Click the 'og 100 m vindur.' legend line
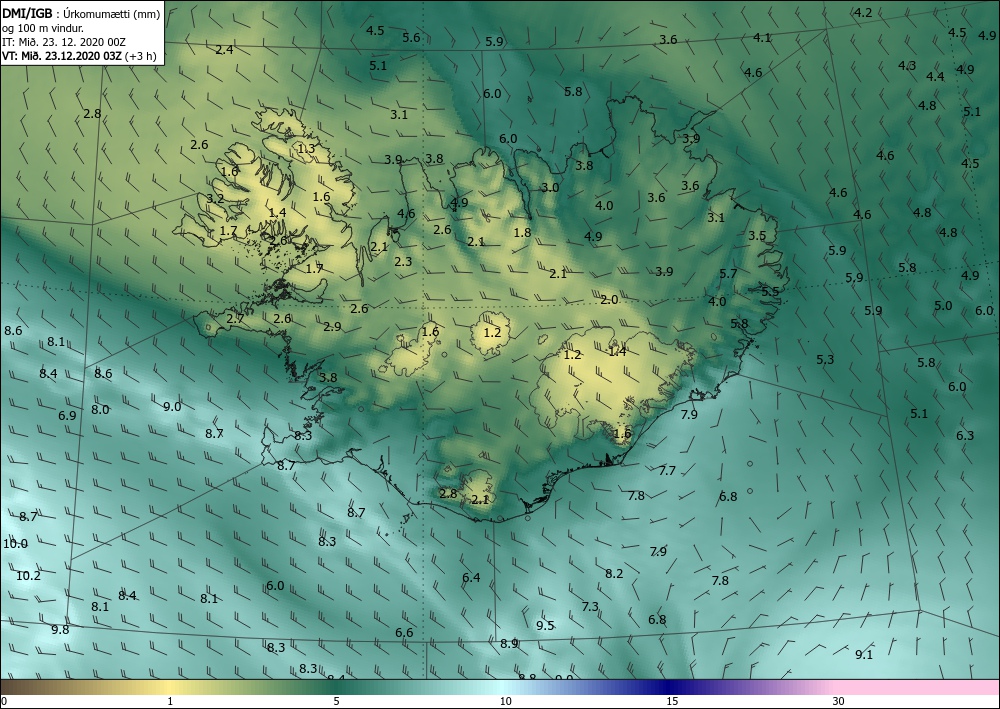Screen dimensions: 1000x709 click(43, 28)
